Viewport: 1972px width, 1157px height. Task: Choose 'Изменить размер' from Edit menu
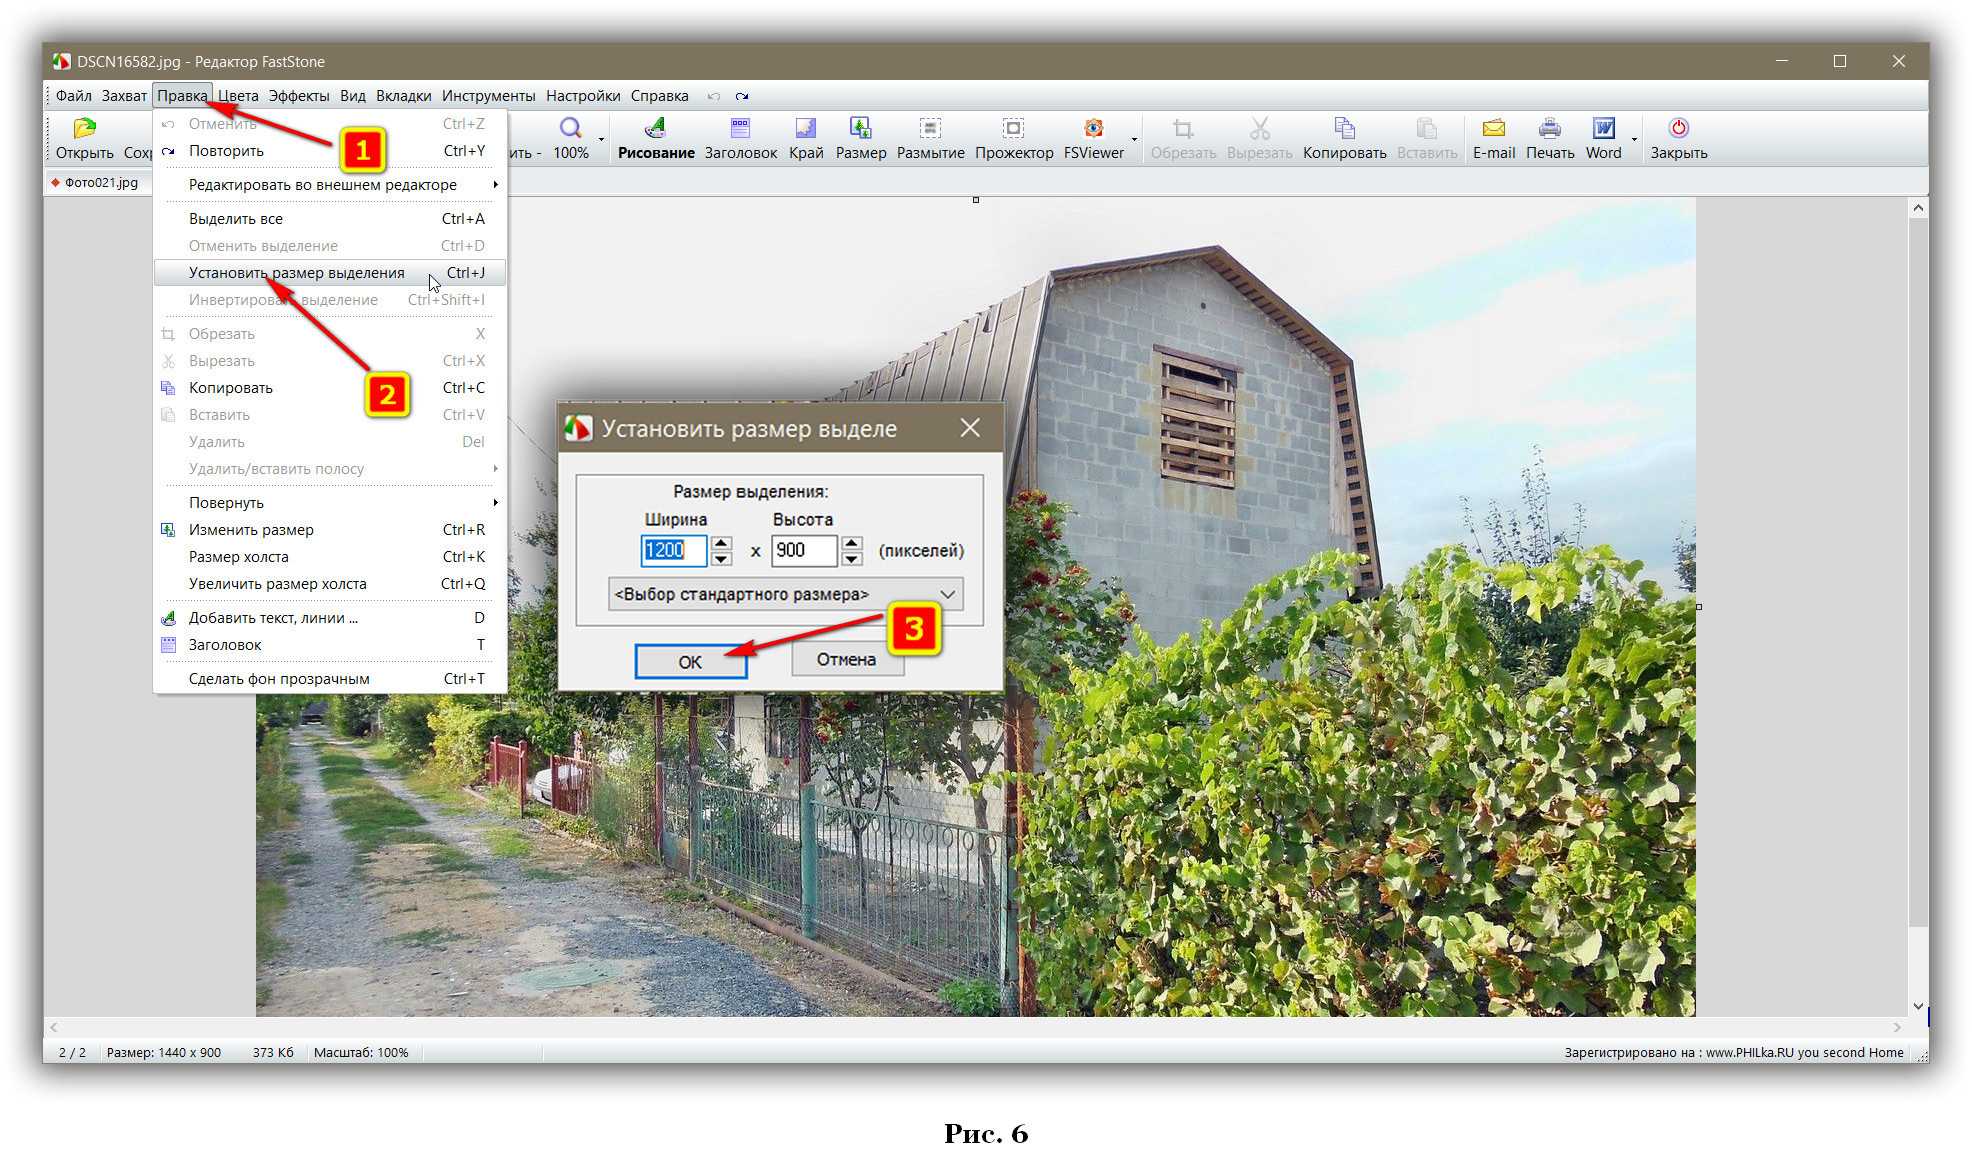coord(251,530)
